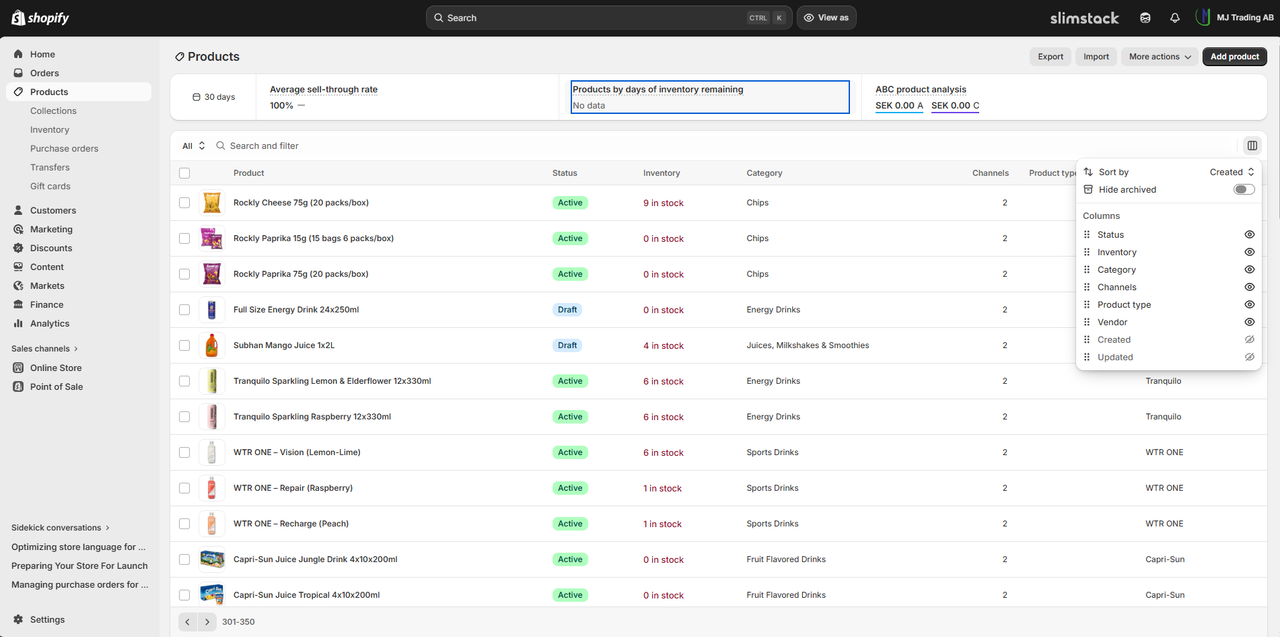Screen dimensions: 1280x637
Task: Open the Collections submenu item
Action: (x=53, y=111)
